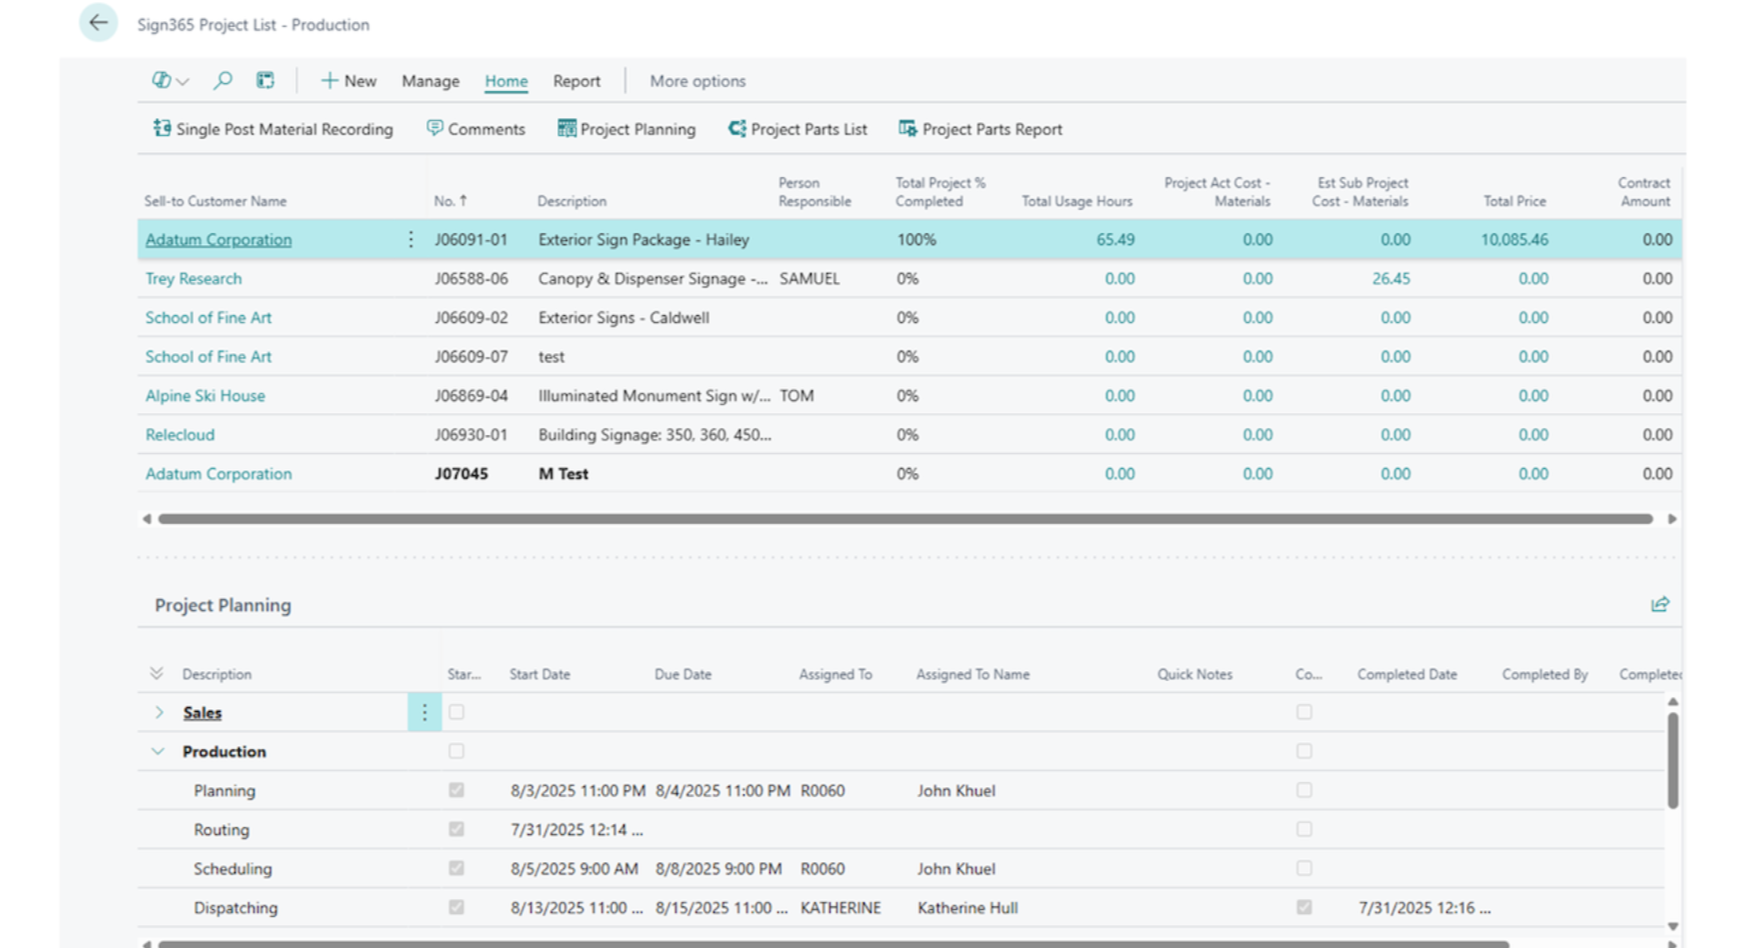Switch to the Report tab

click(x=576, y=81)
